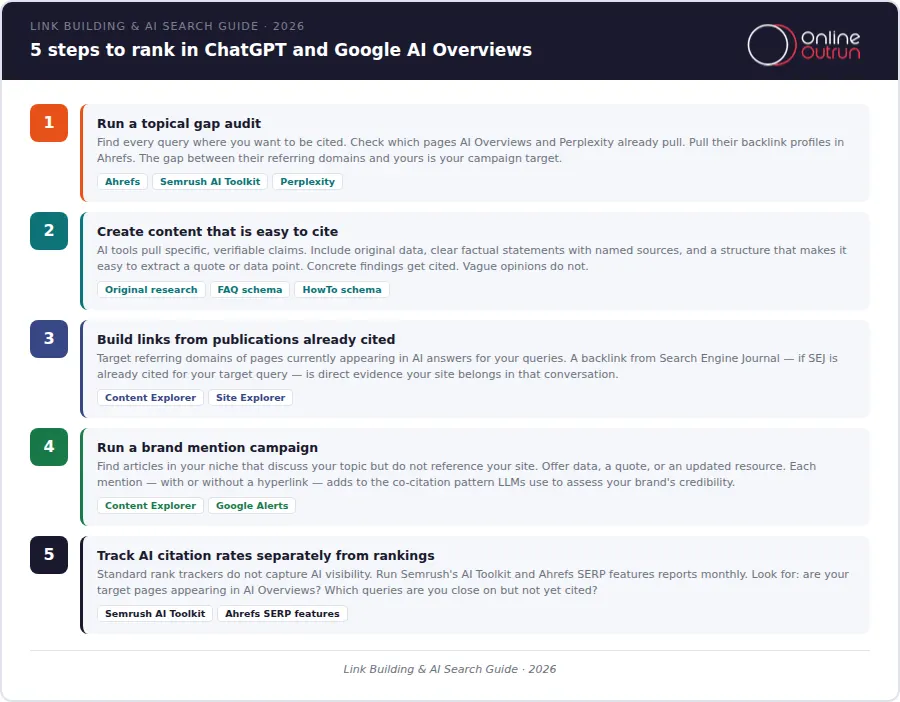900x702 pixels.
Task: Click the blue number 3 step badge
Action: point(49,339)
